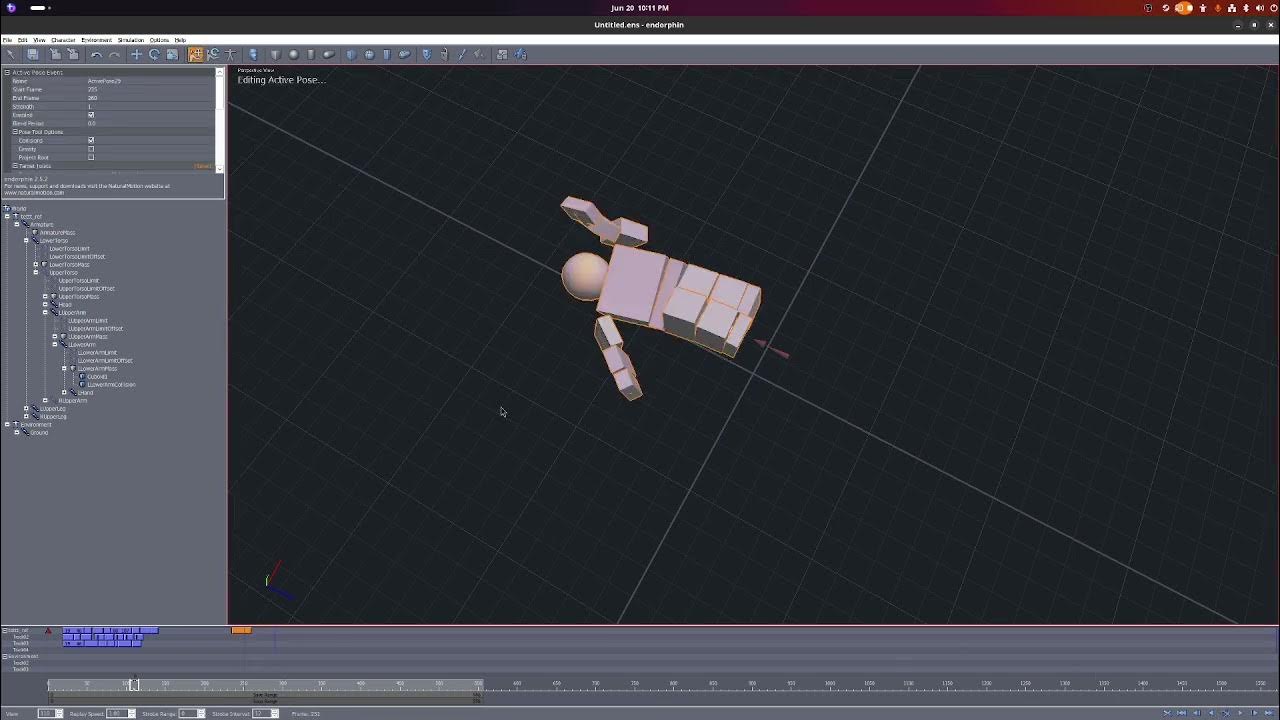
Task: Click the blue character icon in toolbar
Action: 252,54
